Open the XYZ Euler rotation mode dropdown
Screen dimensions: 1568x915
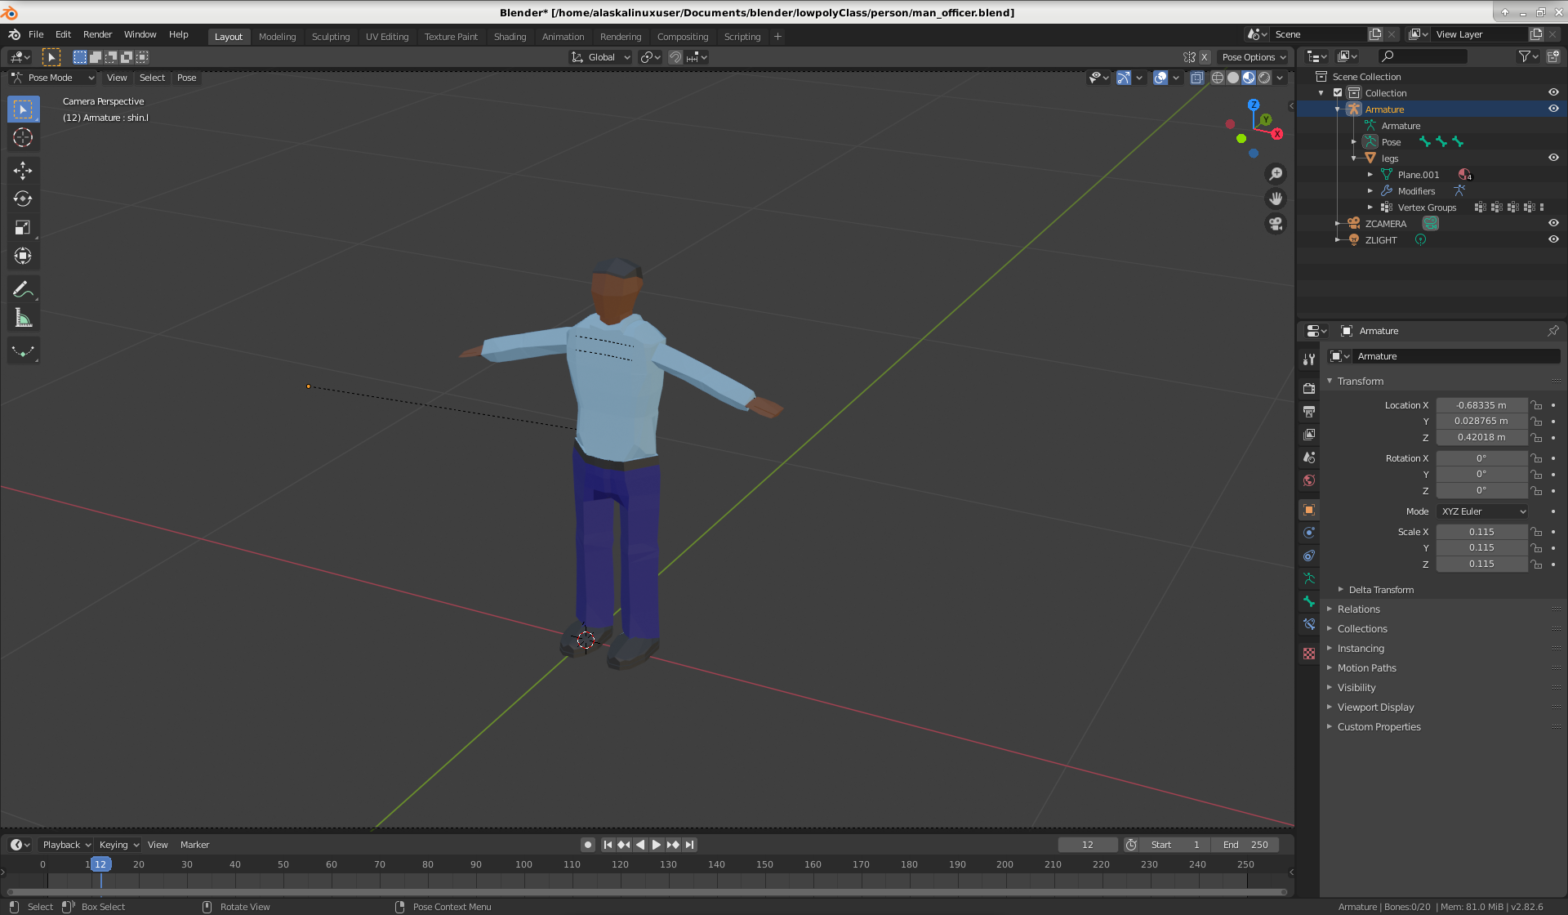click(x=1482, y=511)
